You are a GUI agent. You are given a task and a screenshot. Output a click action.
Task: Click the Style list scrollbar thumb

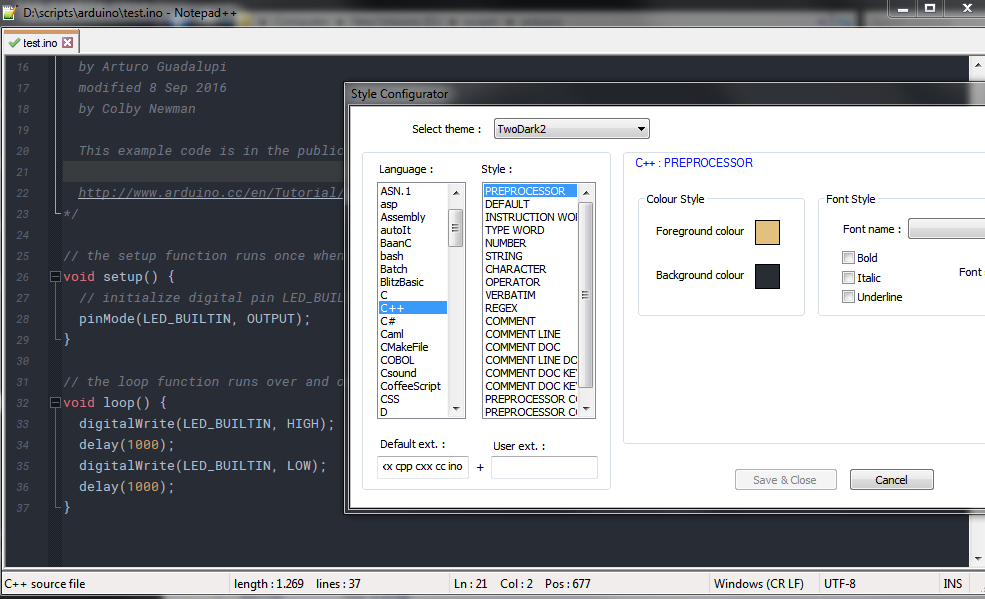pos(585,295)
